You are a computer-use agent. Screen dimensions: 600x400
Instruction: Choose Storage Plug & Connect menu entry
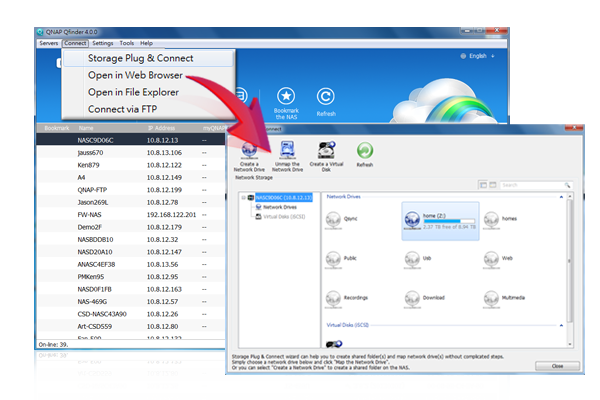[x=141, y=58]
